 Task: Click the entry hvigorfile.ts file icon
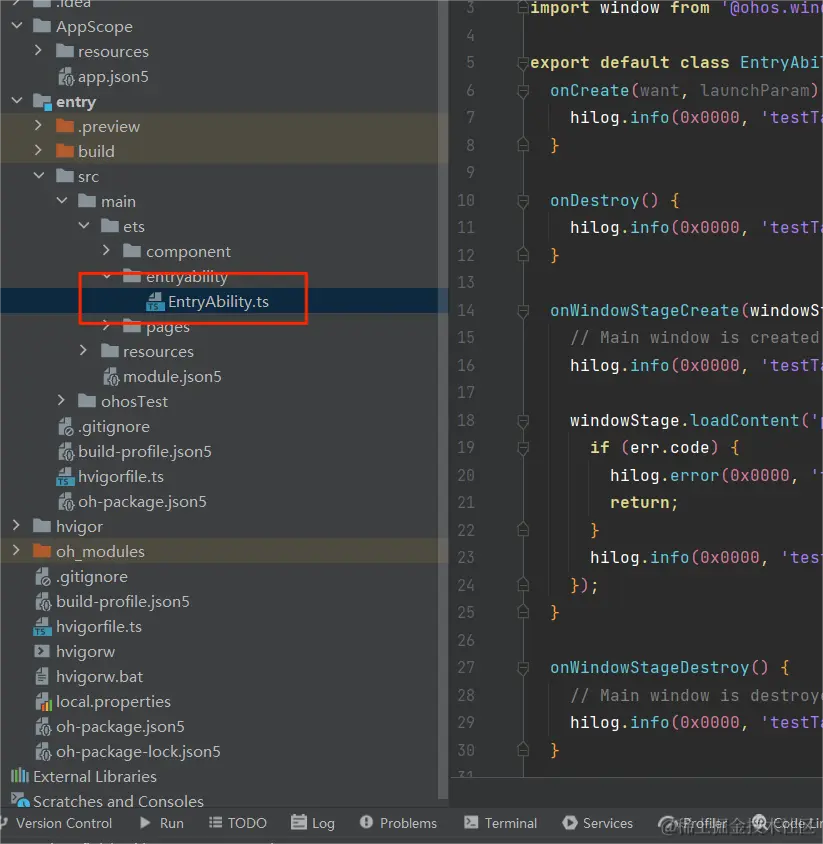[65, 476]
